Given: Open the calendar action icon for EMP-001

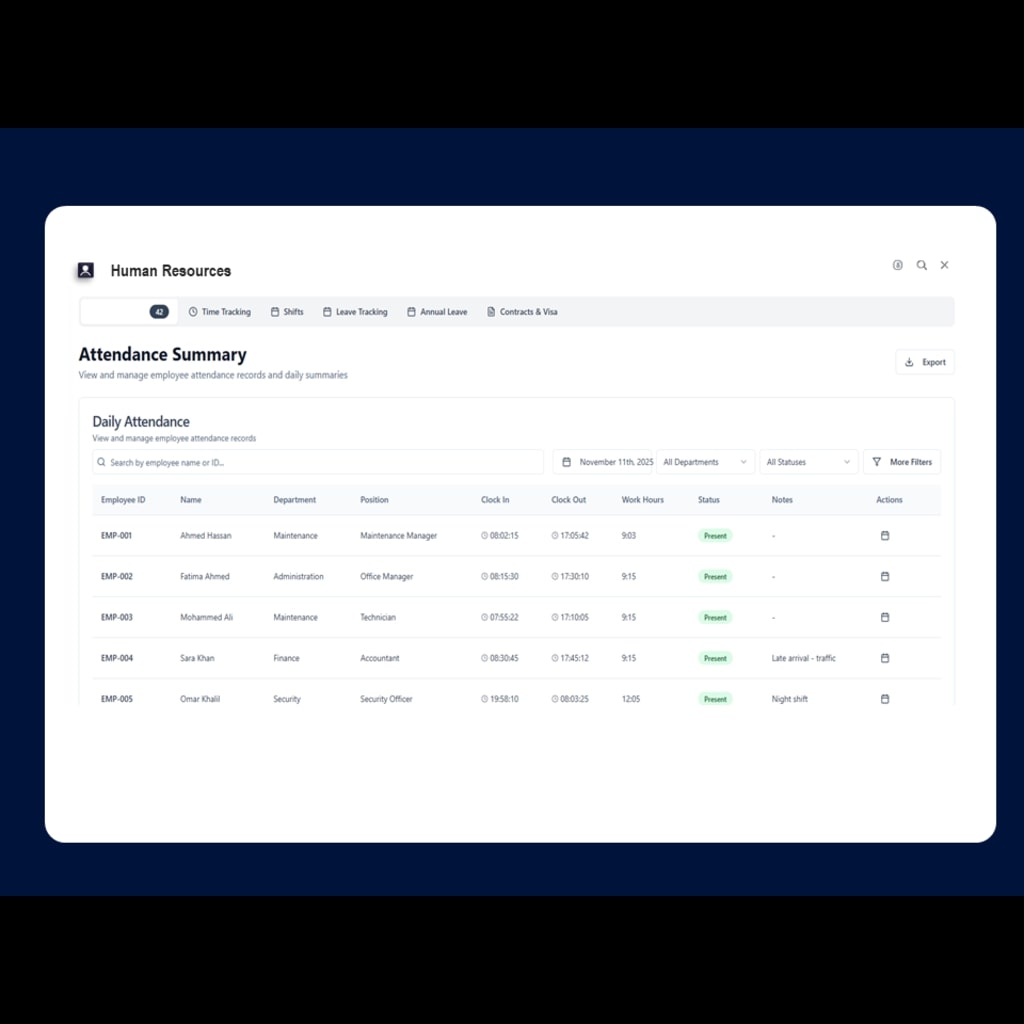Looking at the screenshot, I should pyautogui.click(x=885, y=535).
